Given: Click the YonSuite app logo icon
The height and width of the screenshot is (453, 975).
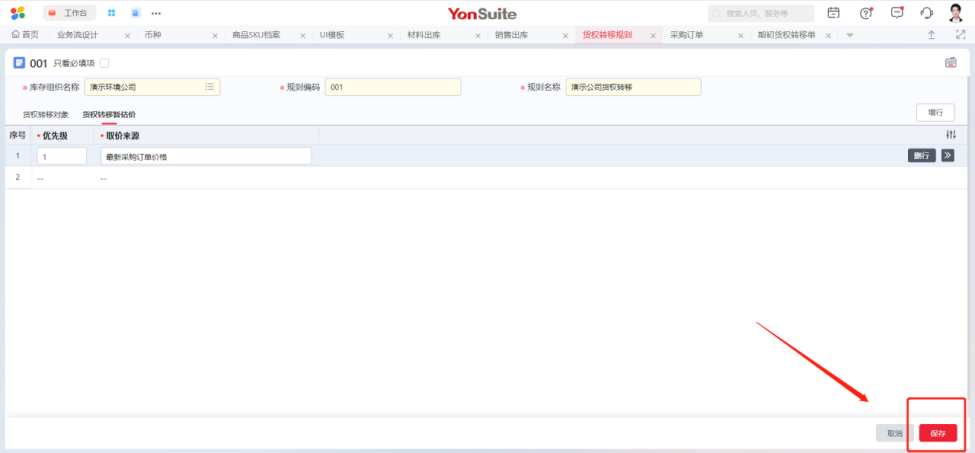Looking at the screenshot, I should click(18, 13).
